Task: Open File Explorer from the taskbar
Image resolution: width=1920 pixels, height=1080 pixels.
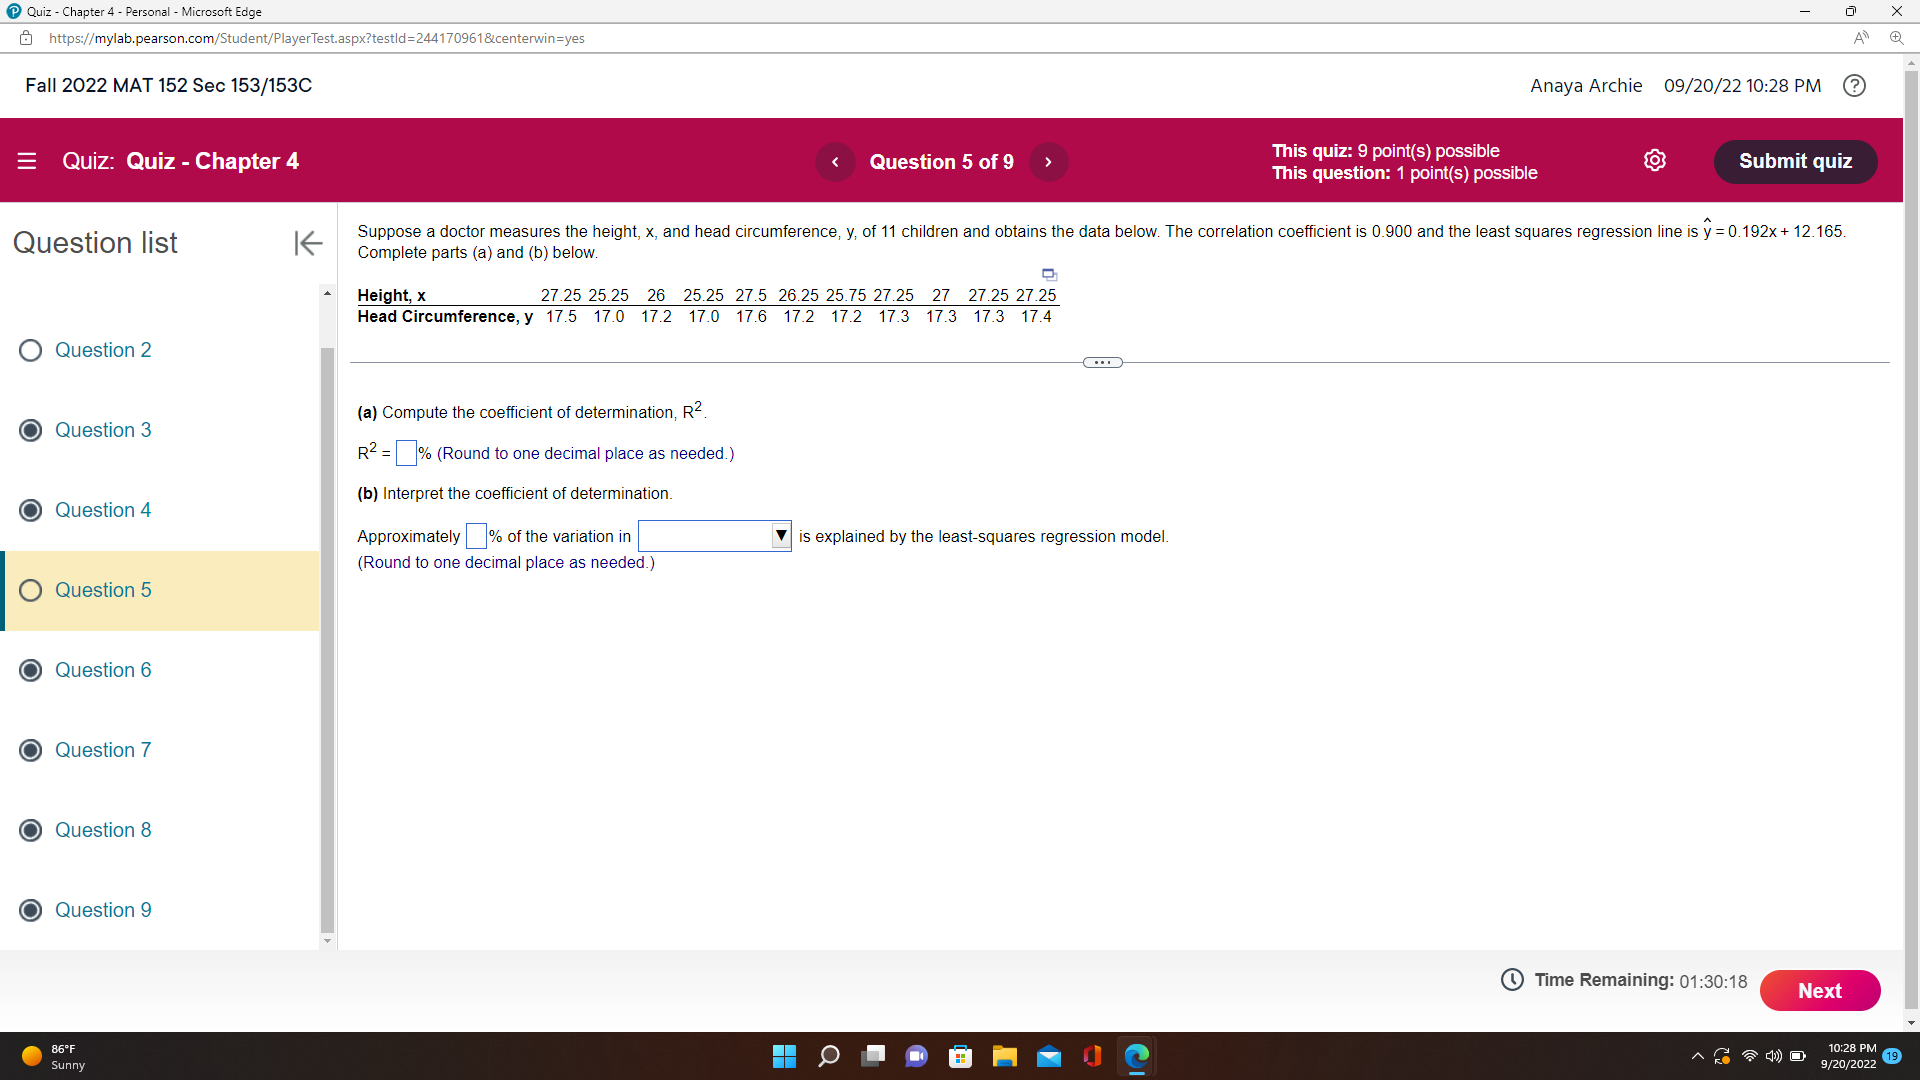Action: point(1005,1055)
